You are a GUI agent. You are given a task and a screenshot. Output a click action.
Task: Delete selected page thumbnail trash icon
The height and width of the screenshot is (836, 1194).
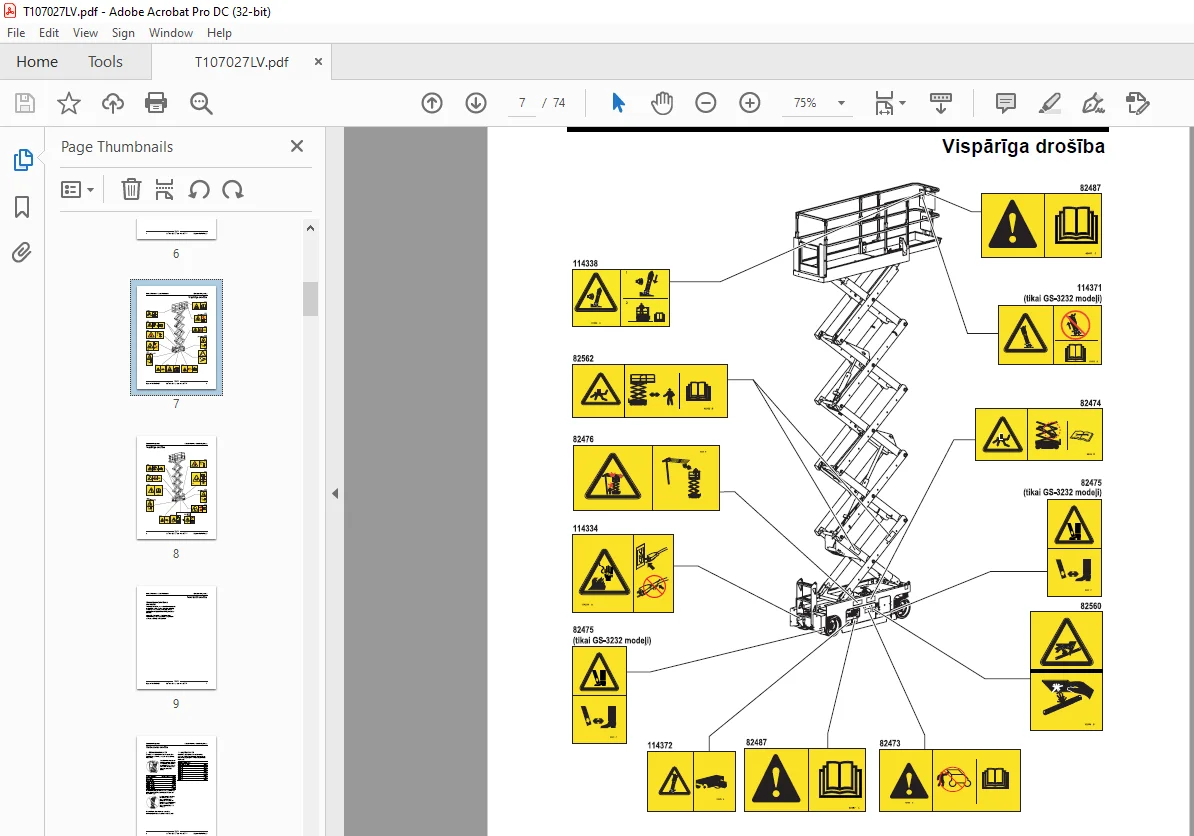[x=131, y=189]
